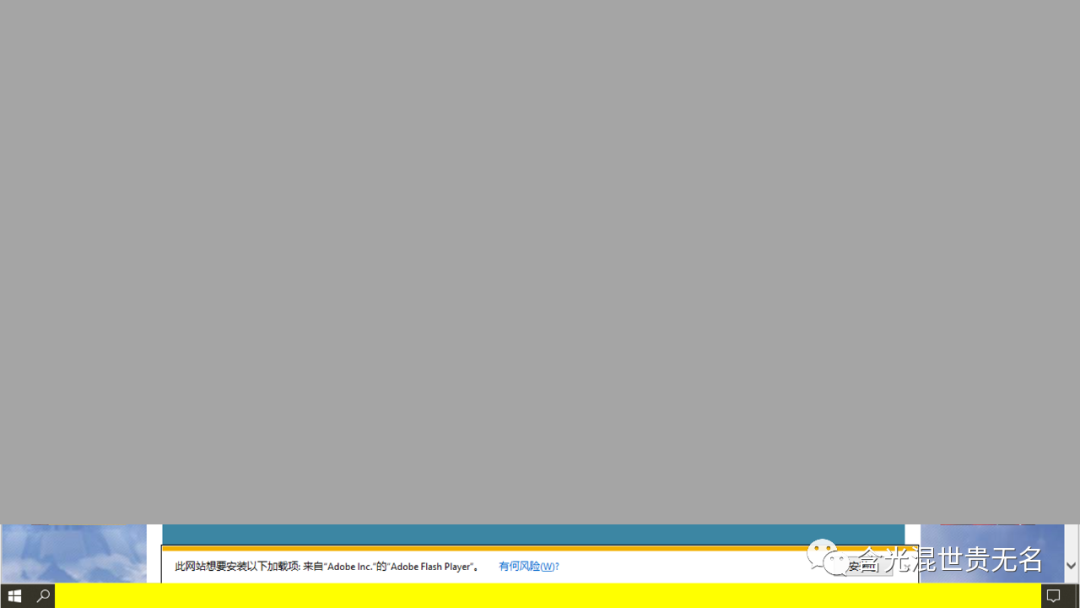Click the add-on install notification message text
Viewport: 1080px width, 608px height.
click(238, 567)
